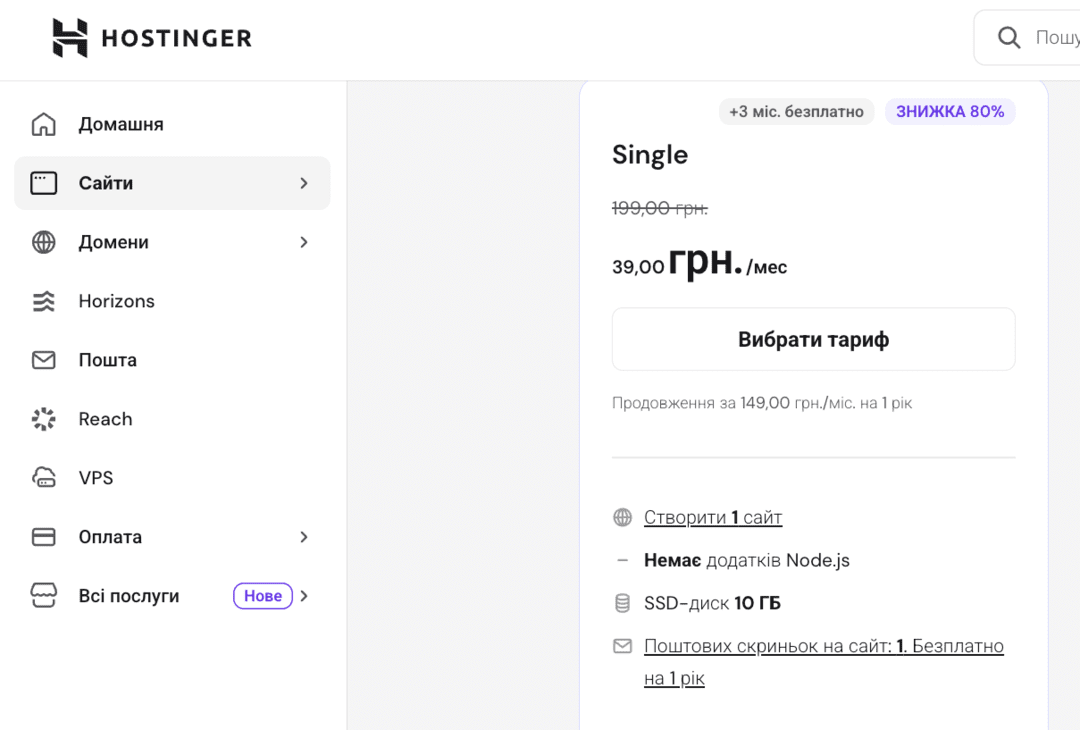Select the VPS cloud server icon

(44, 477)
